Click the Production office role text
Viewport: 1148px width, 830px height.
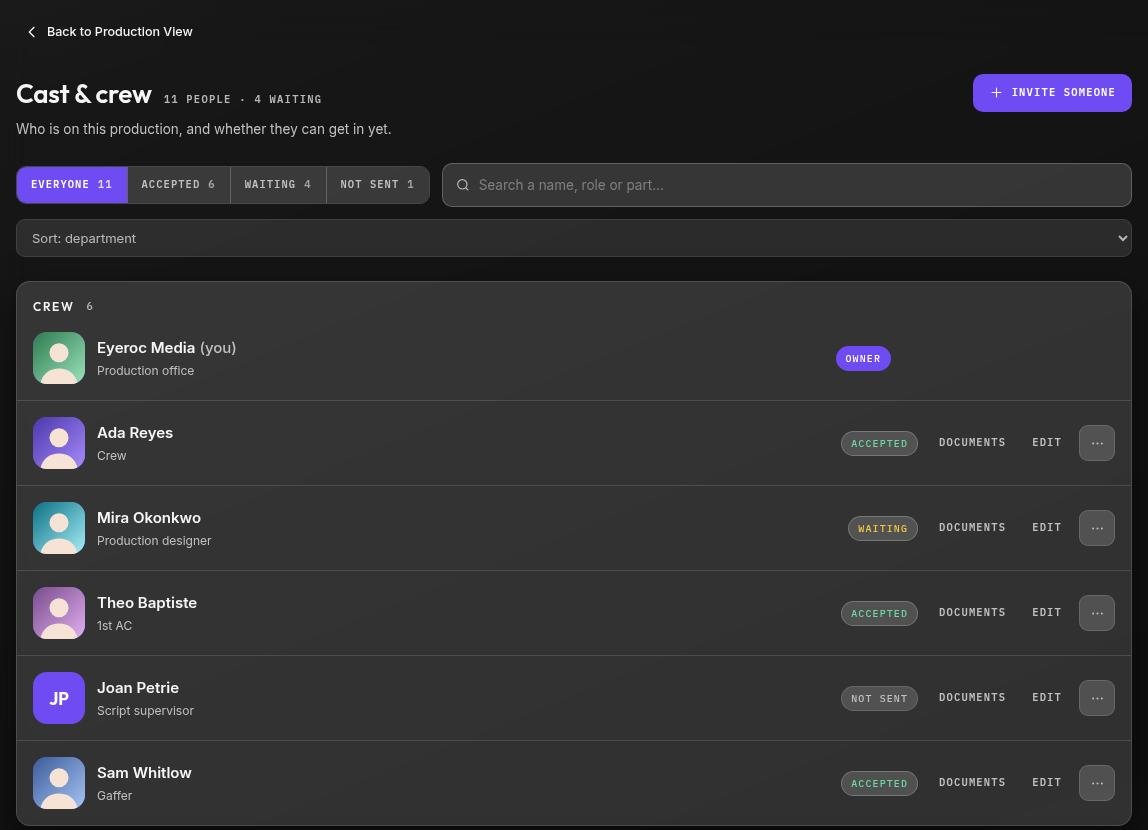pos(145,370)
